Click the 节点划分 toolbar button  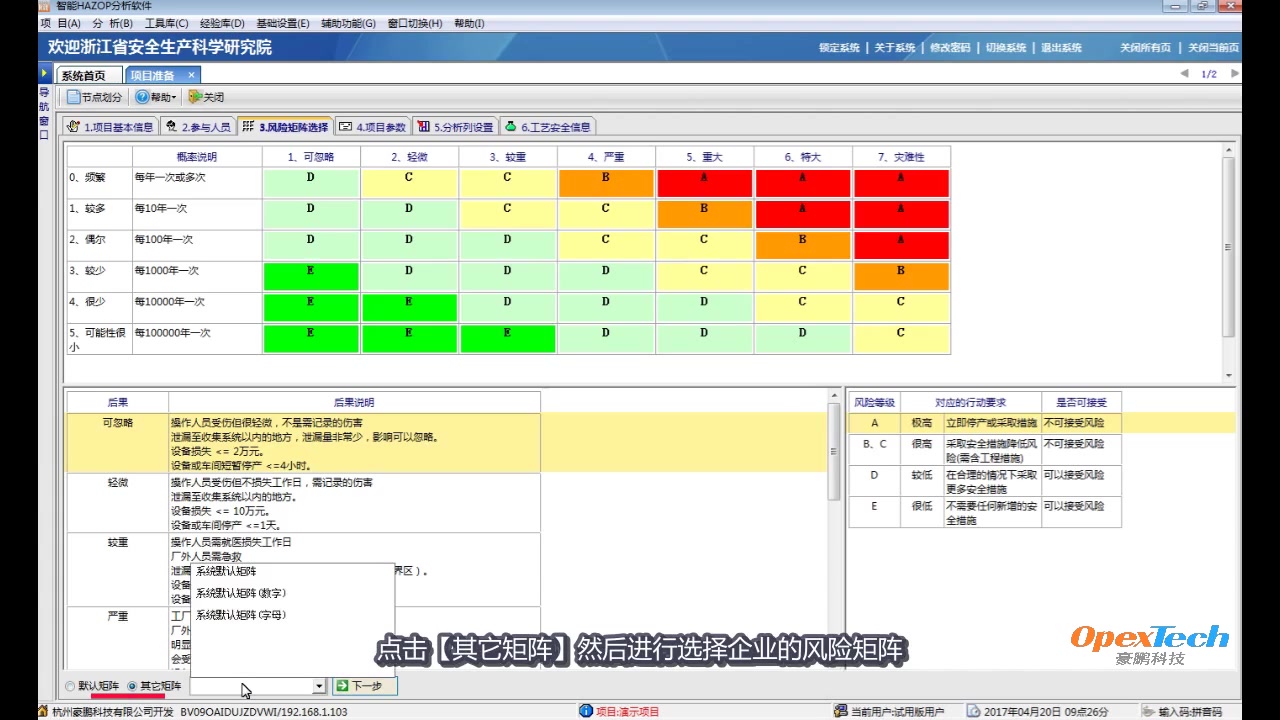(95, 97)
